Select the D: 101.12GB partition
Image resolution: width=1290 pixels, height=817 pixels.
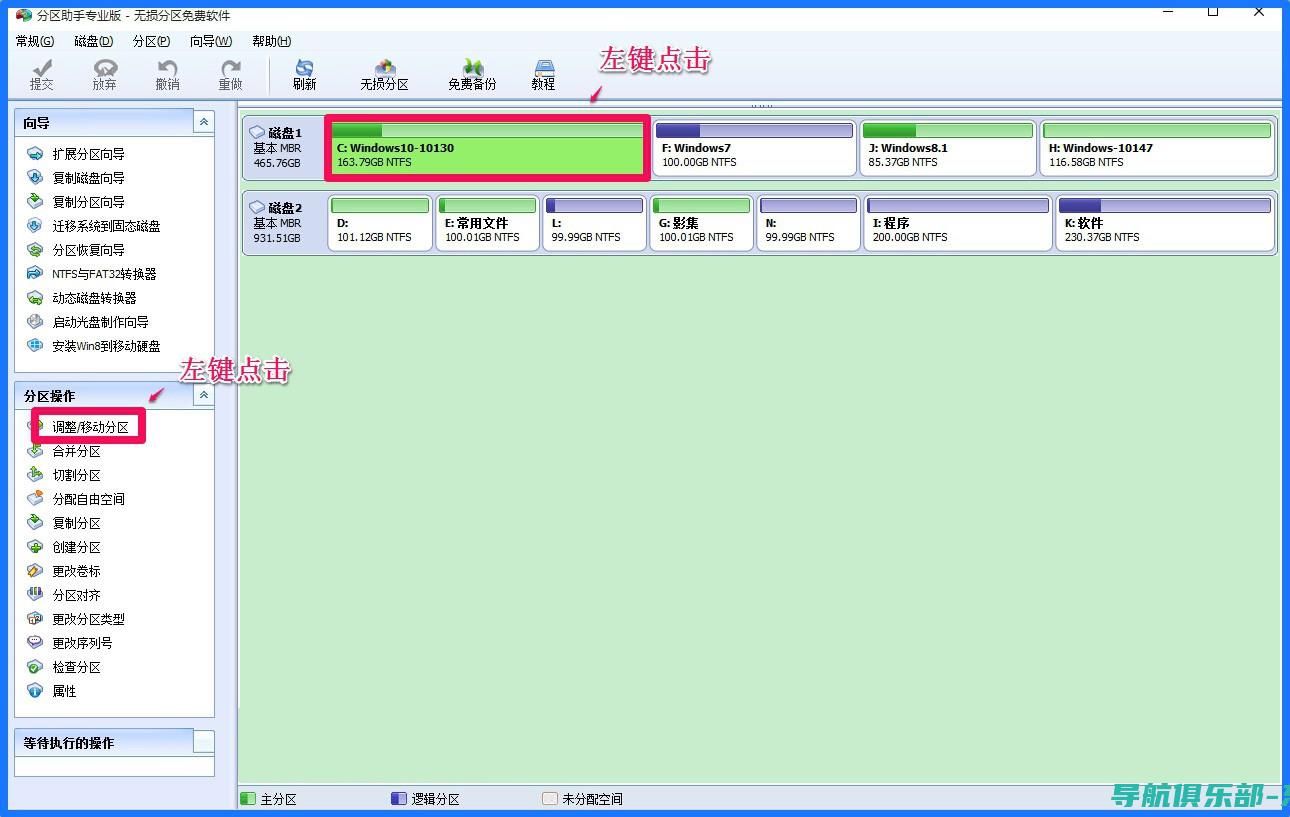click(380, 224)
